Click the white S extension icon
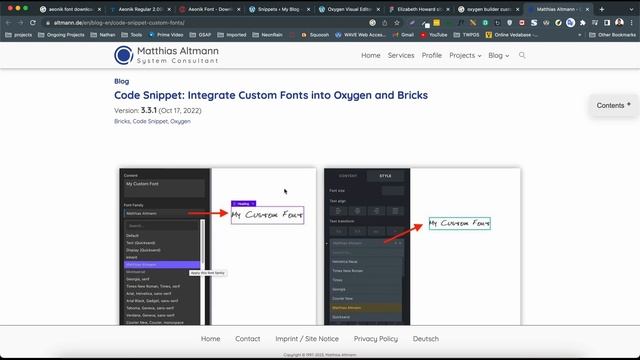The image size is (640, 360). pyautogui.click(x=534, y=23)
